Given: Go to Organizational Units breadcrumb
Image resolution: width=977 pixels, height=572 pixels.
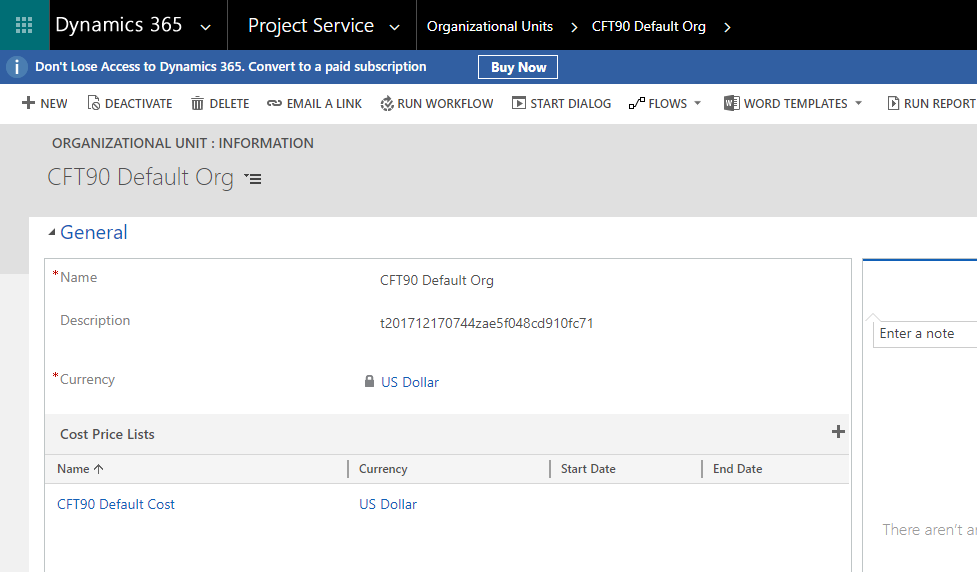Looking at the screenshot, I should tap(490, 26).
